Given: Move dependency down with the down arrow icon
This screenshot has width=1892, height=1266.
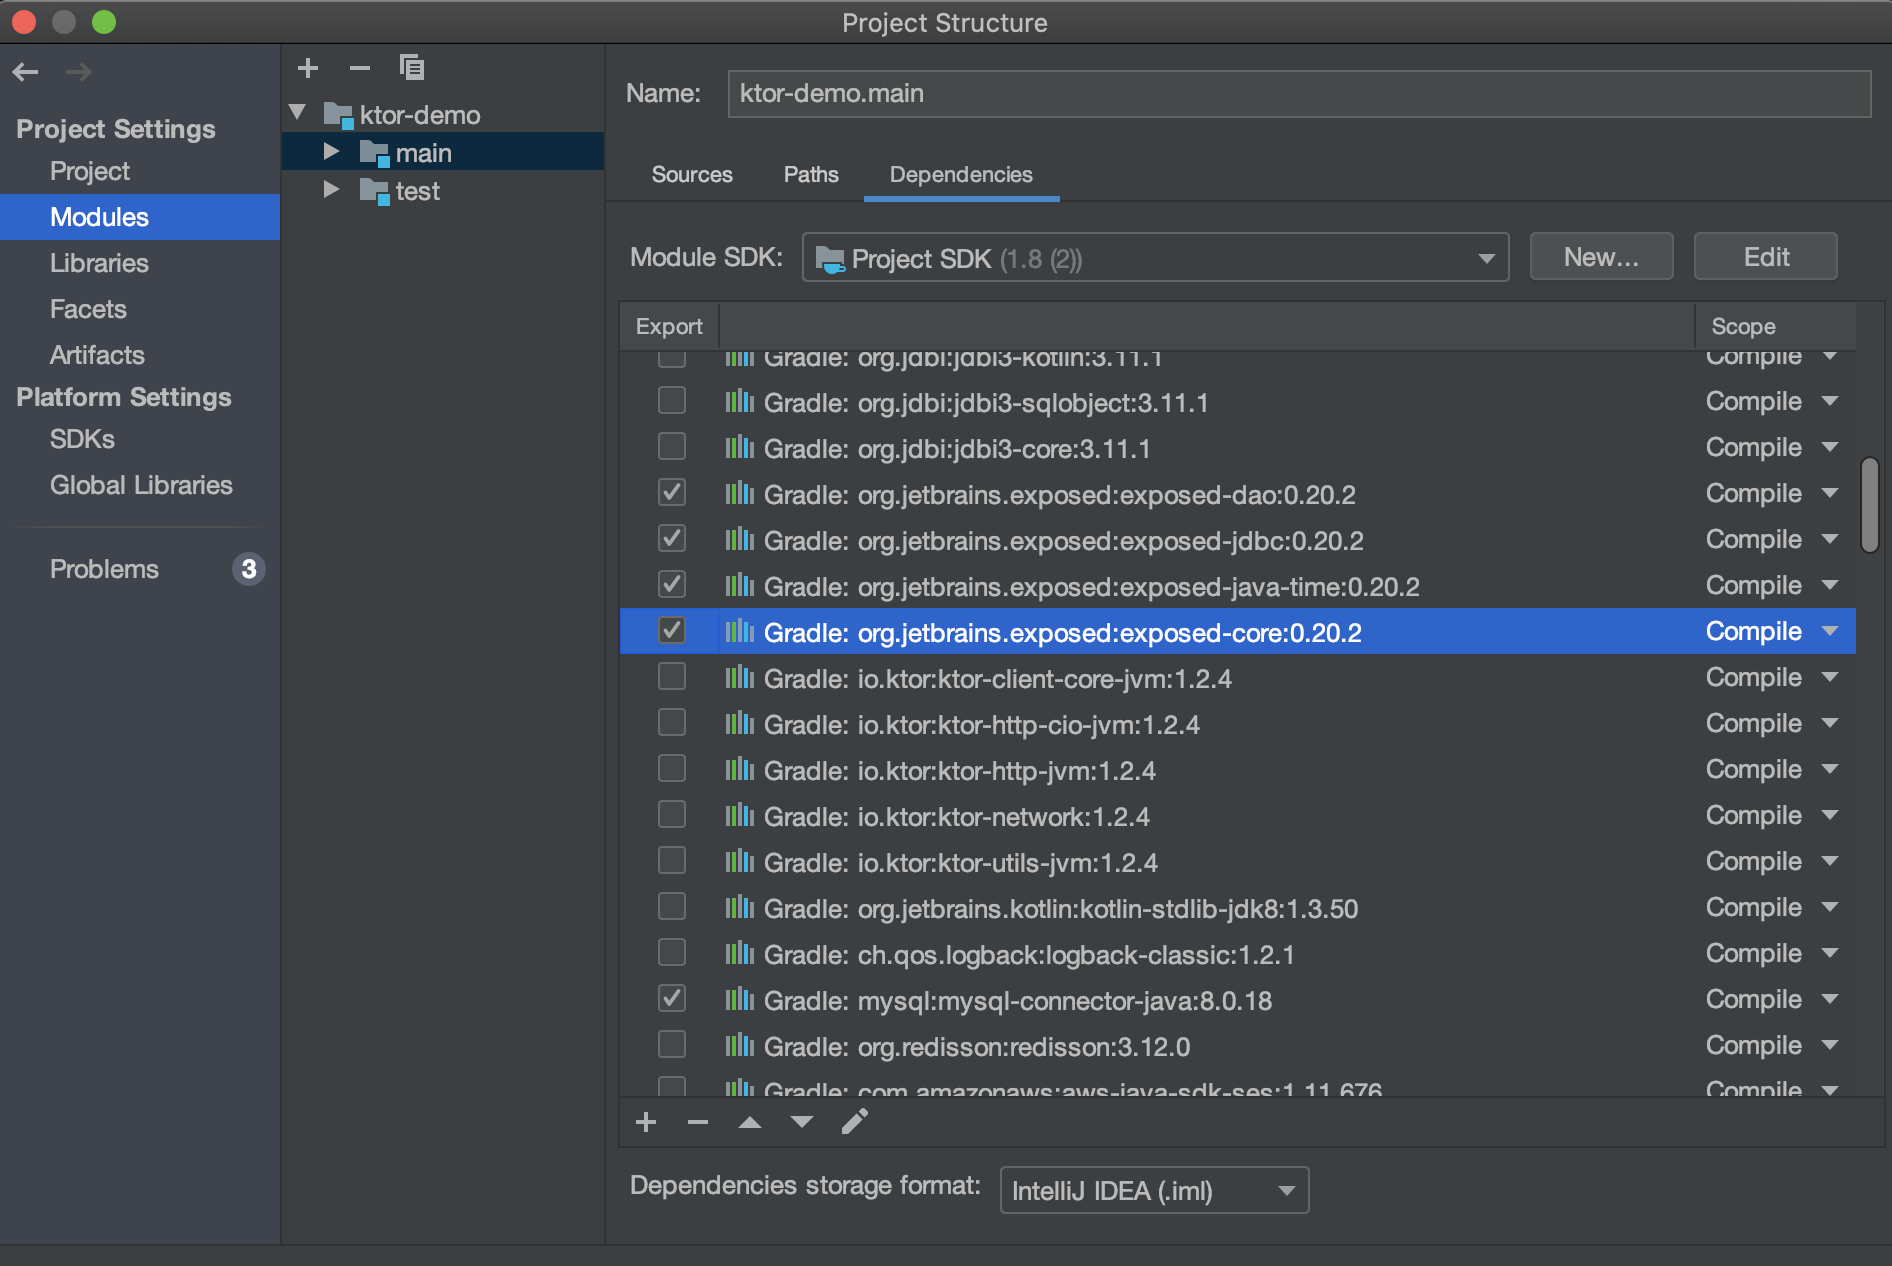Looking at the screenshot, I should click(x=802, y=1122).
